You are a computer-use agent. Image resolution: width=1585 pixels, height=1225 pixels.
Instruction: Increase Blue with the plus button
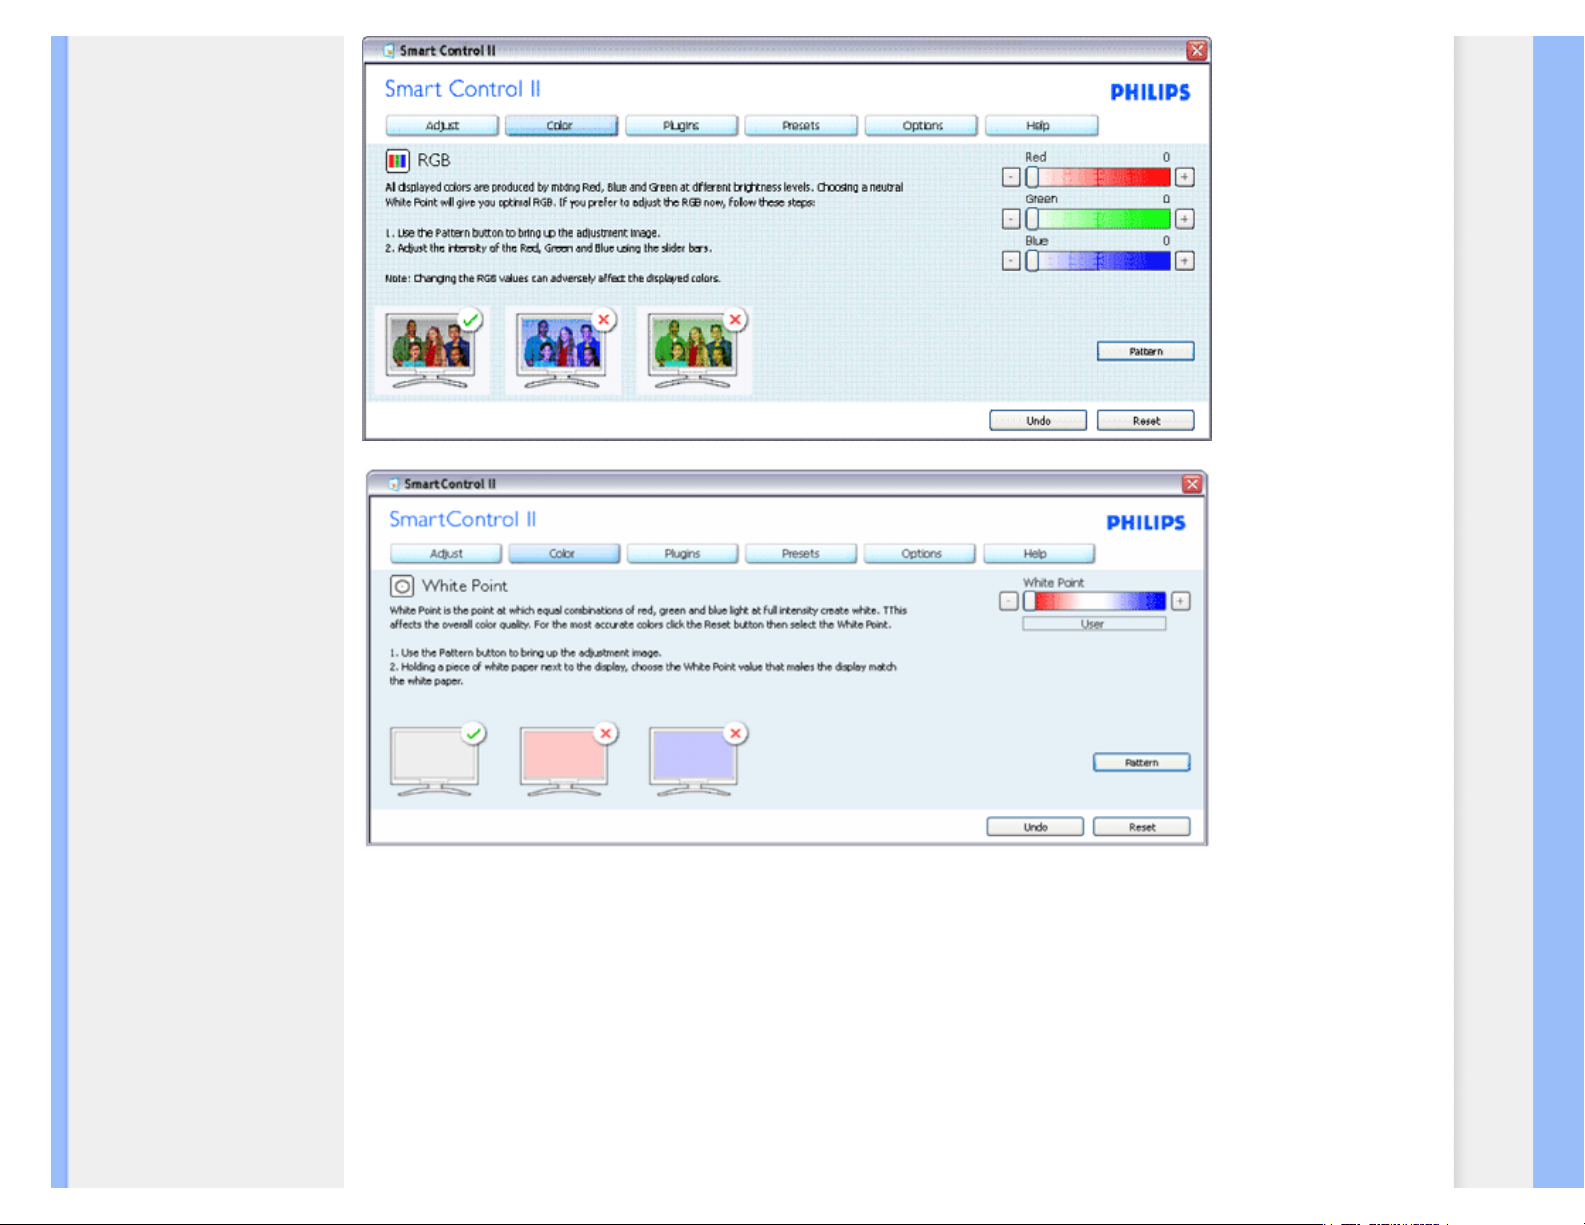tap(1184, 261)
